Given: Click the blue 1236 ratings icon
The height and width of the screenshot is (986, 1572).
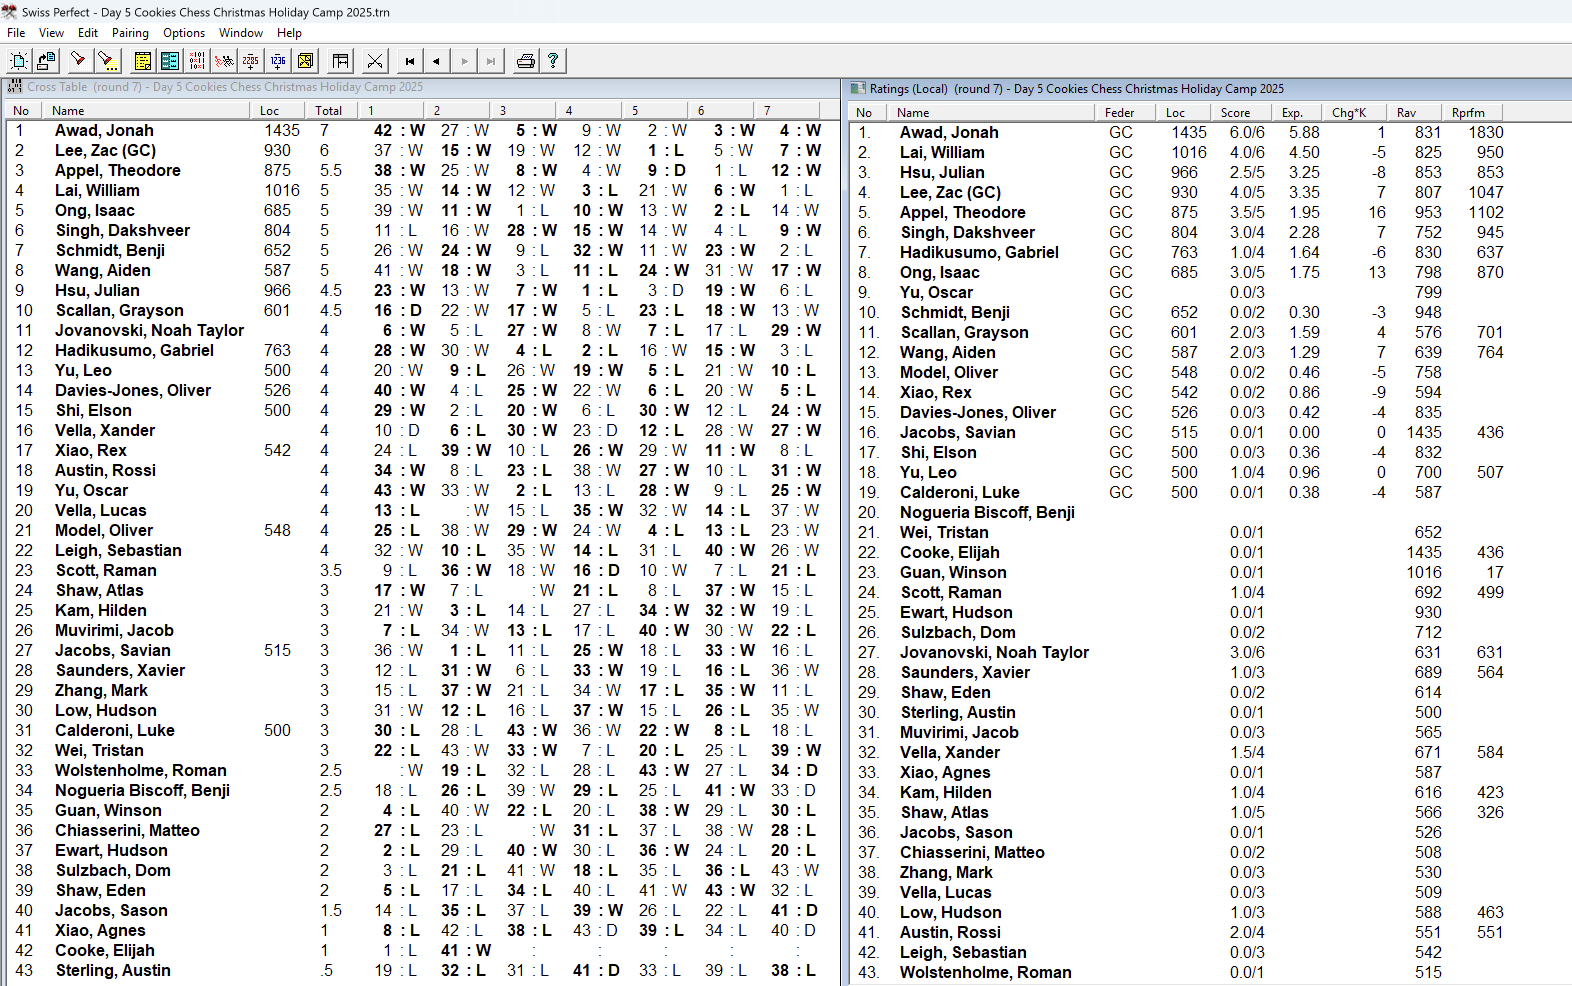Looking at the screenshot, I should [x=278, y=61].
